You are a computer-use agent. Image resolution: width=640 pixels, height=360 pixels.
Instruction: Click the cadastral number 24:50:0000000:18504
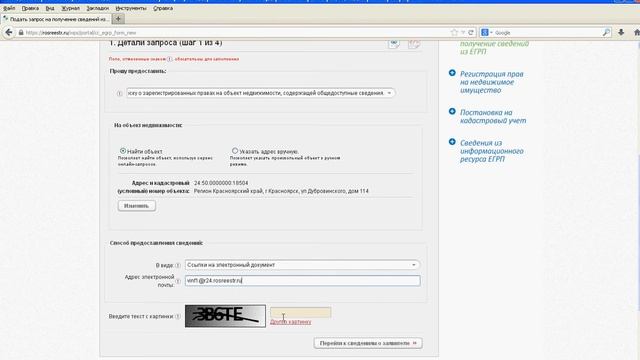click(221, 183)
